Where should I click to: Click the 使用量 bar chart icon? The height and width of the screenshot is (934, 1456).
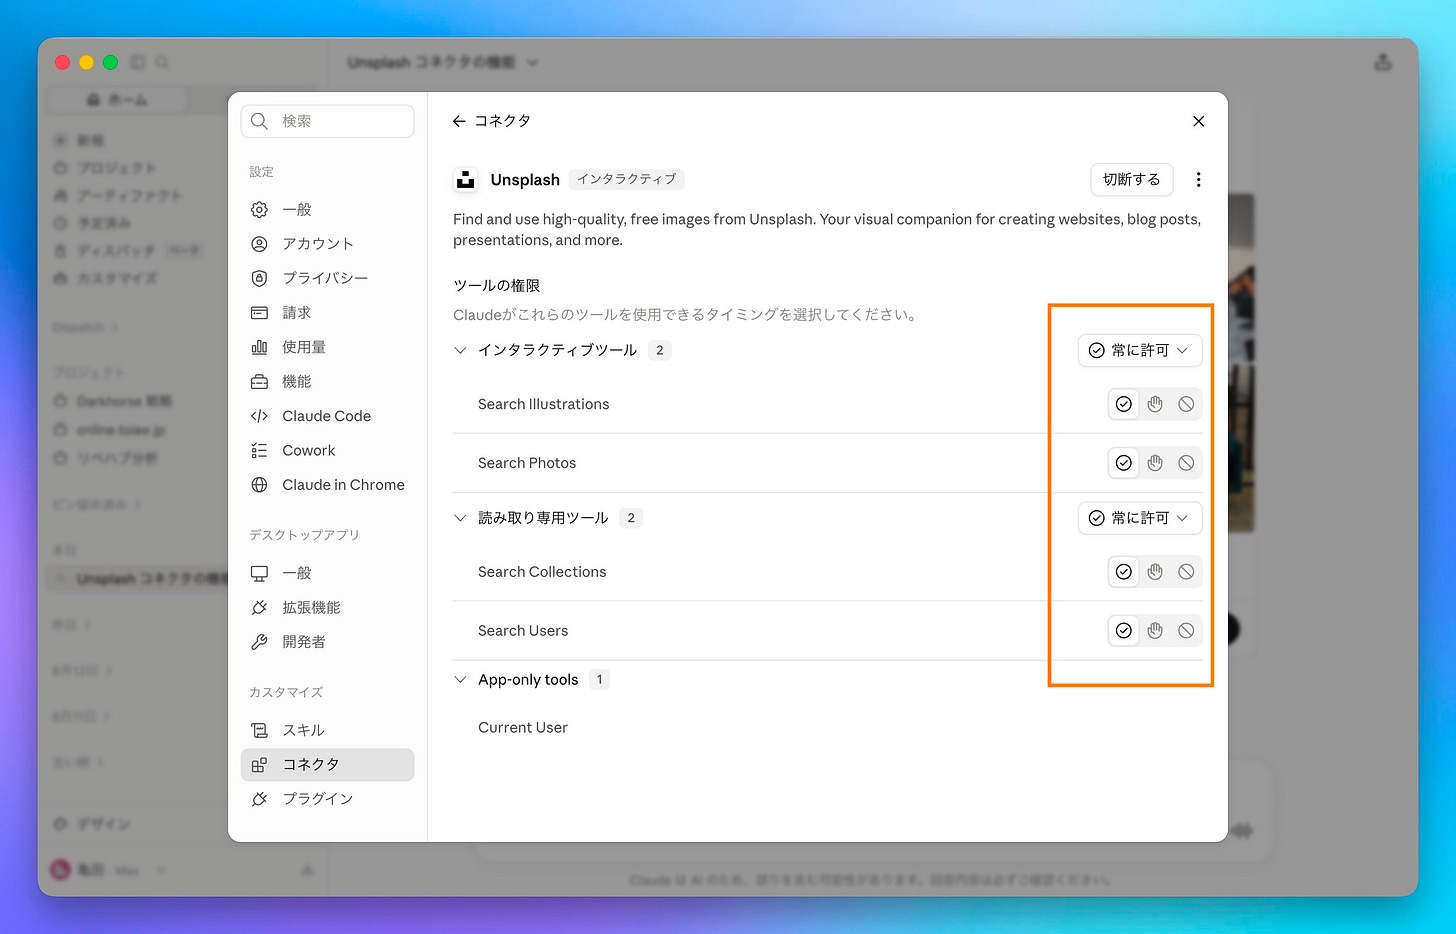coord(259,347)
